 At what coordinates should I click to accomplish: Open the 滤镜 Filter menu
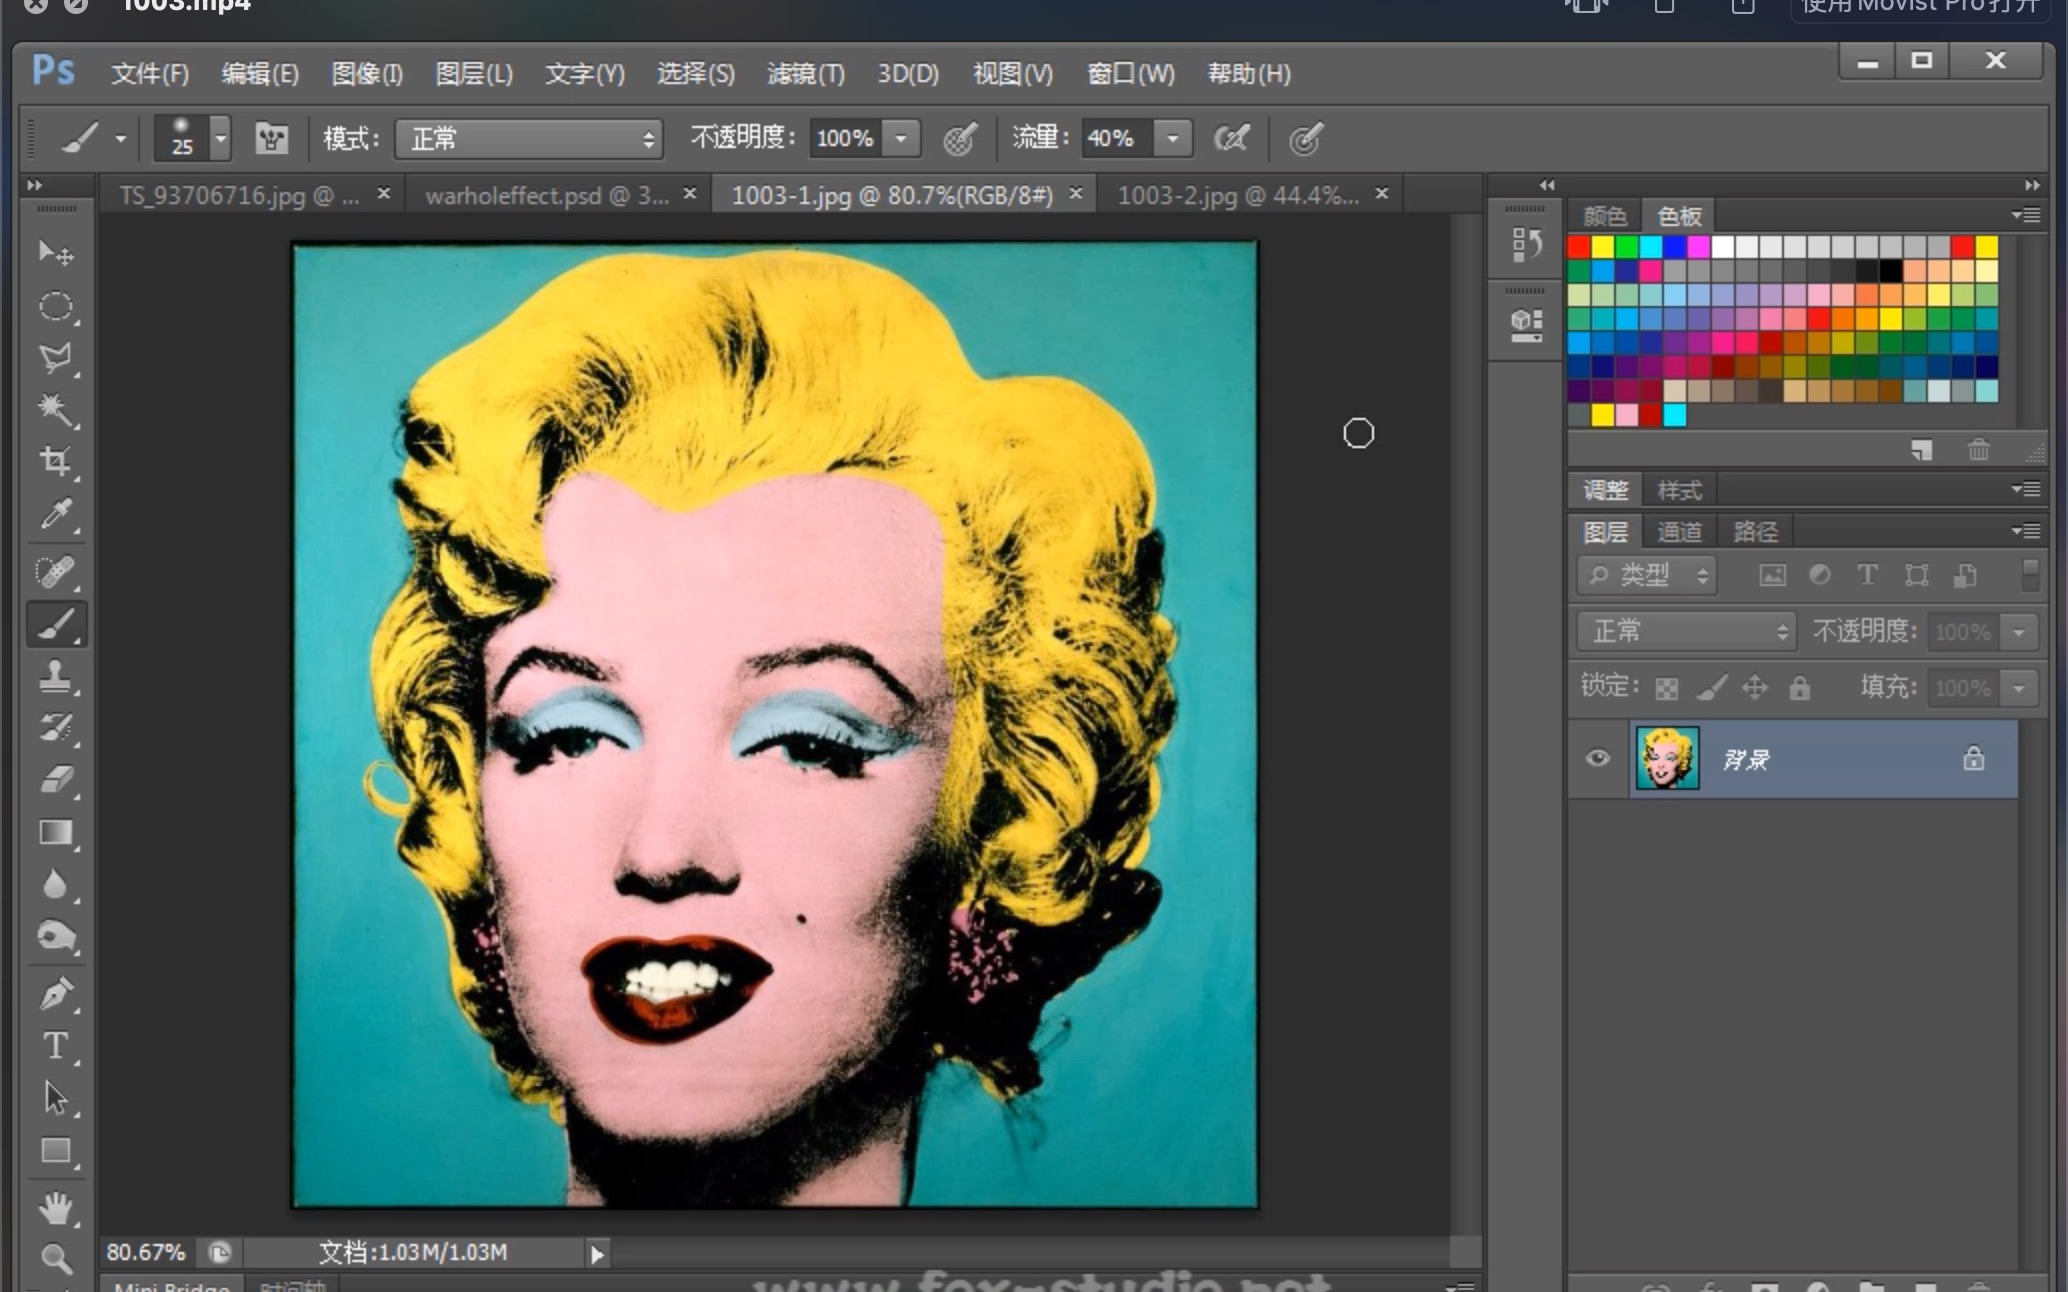coord(805,73)
